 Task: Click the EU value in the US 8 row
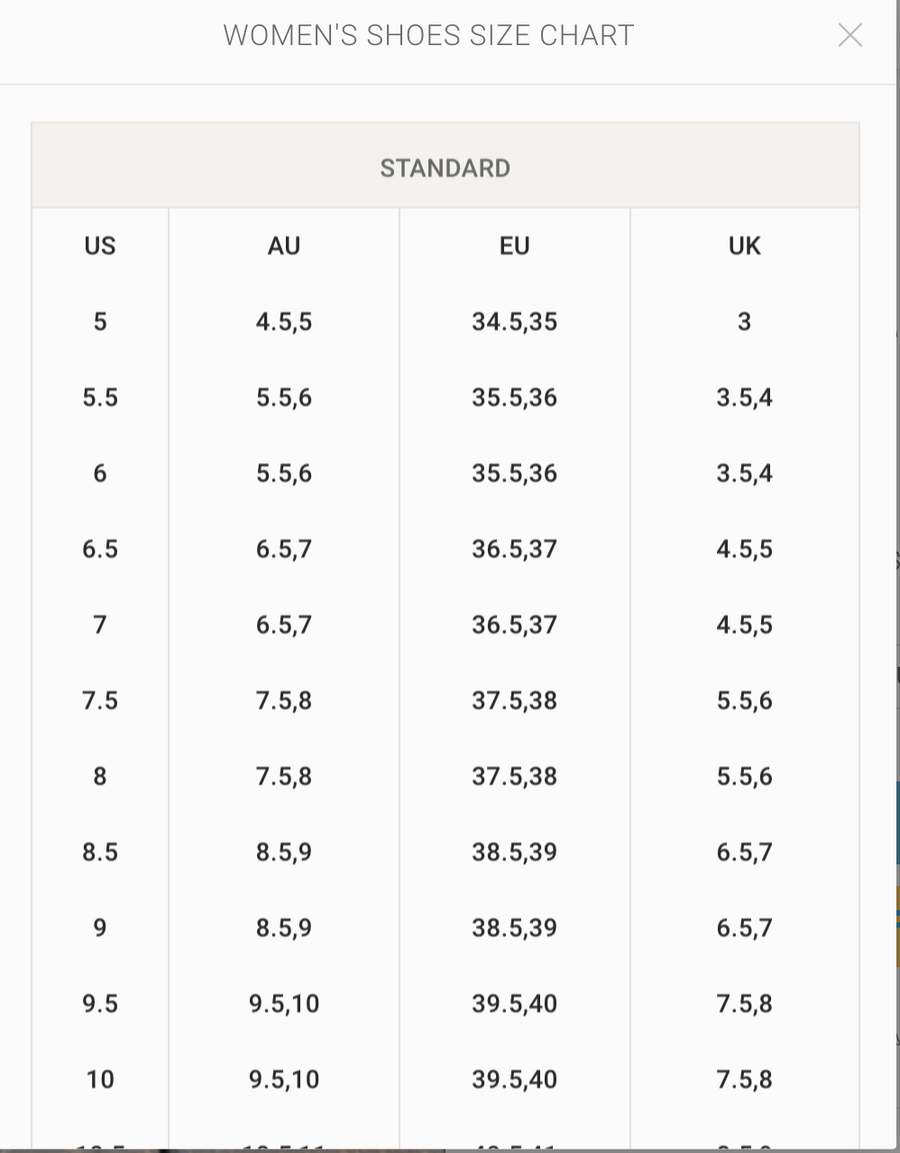point(514,777)
